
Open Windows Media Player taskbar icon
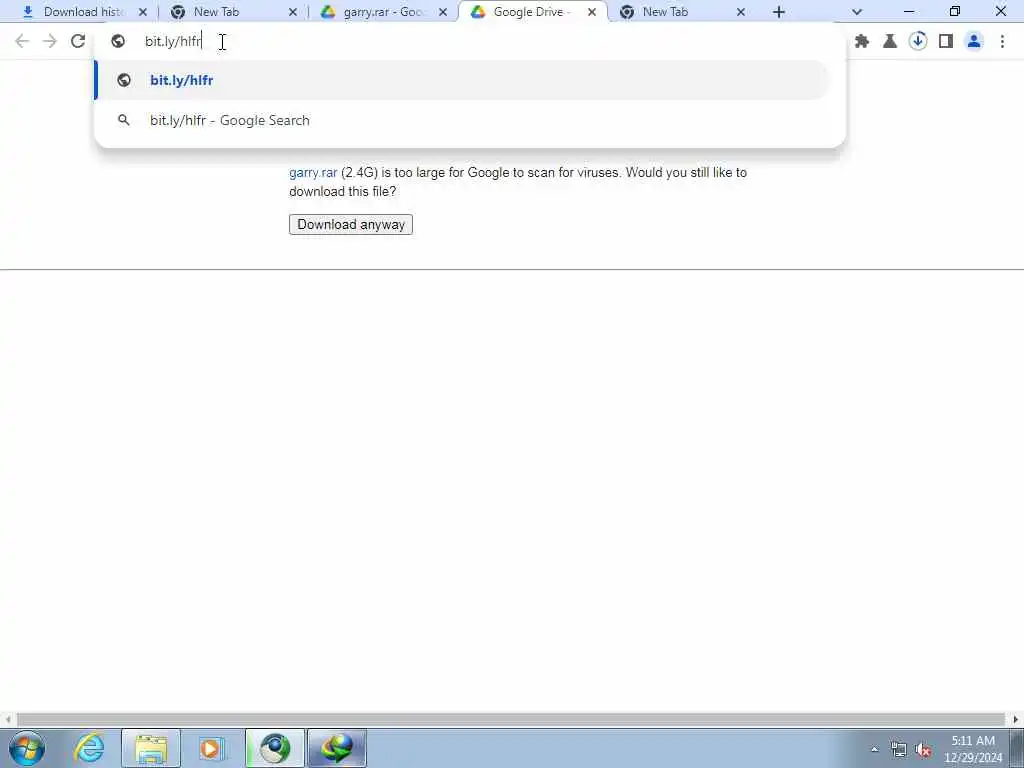point(212,748)
